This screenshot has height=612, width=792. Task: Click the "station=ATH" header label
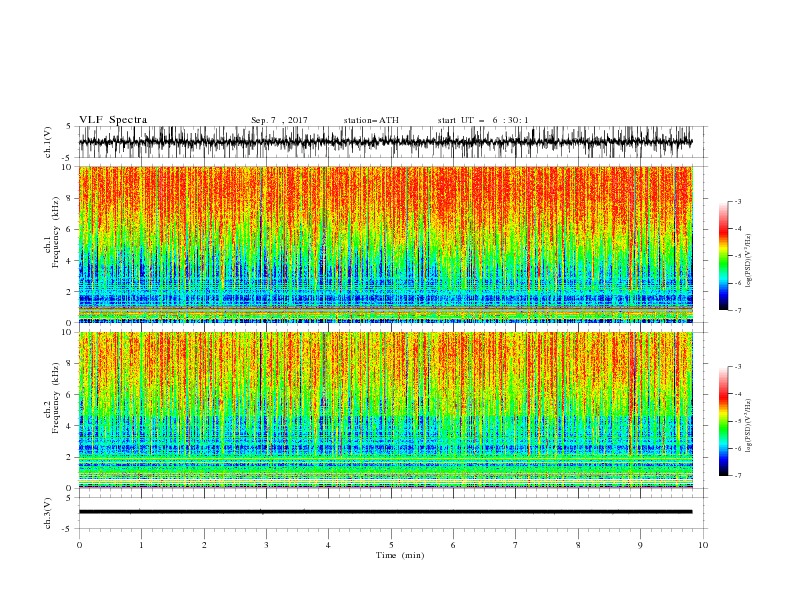(371, 120)
